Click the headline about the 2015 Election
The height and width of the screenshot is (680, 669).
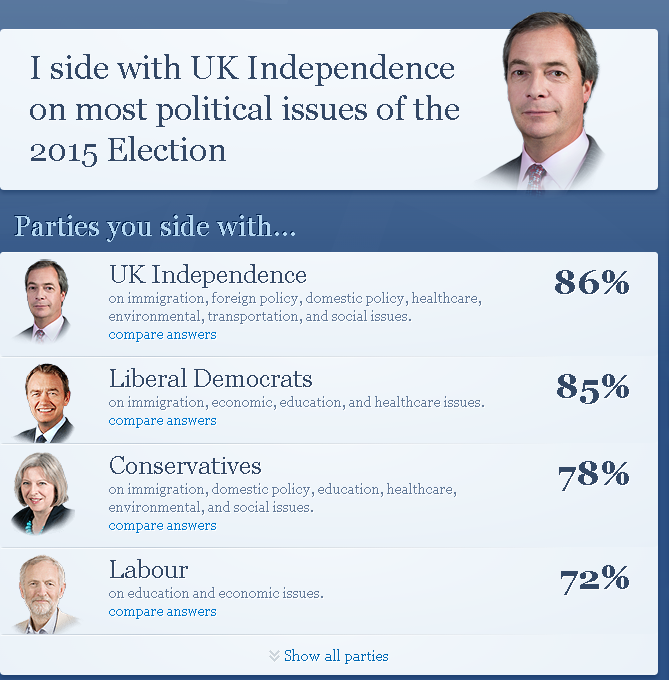pyautogui.click(x=245, y=109)
